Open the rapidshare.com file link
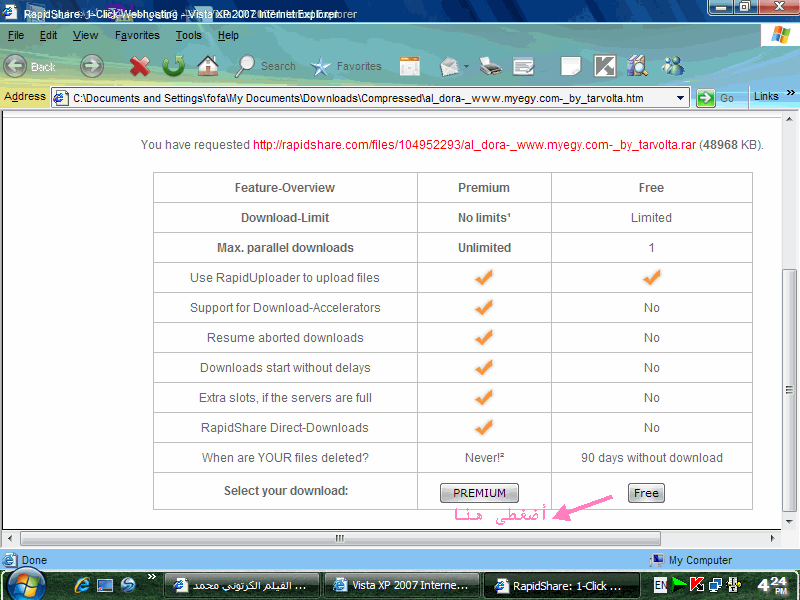The height and width of the screenshot is (600, 800). click(x=474, y=145)
